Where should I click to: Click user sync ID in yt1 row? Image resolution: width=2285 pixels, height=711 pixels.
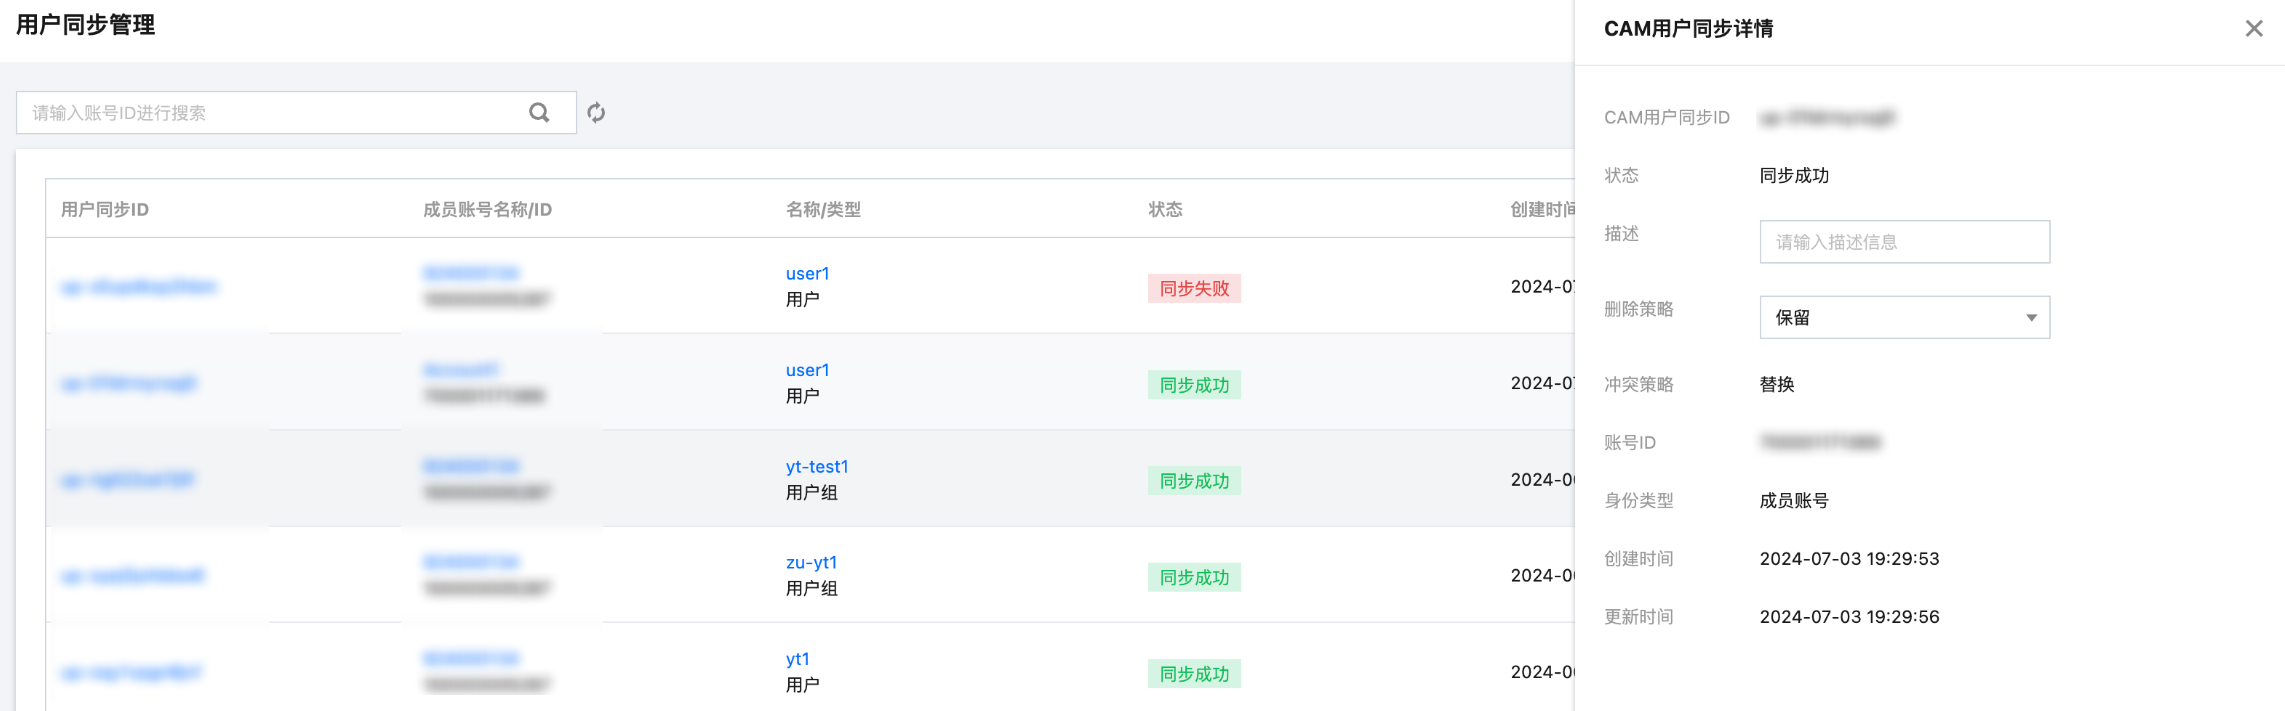tap(131, 673)
